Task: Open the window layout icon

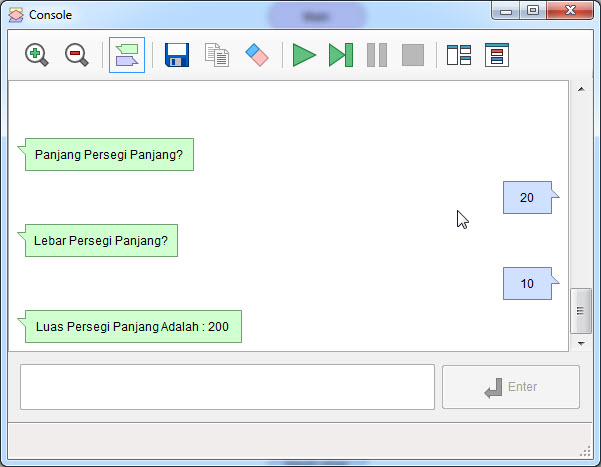Action: [459, 55]
